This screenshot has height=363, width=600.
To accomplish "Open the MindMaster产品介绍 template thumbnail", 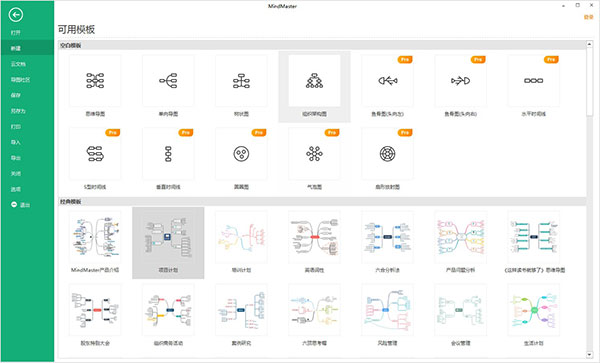I will point(95,237).
